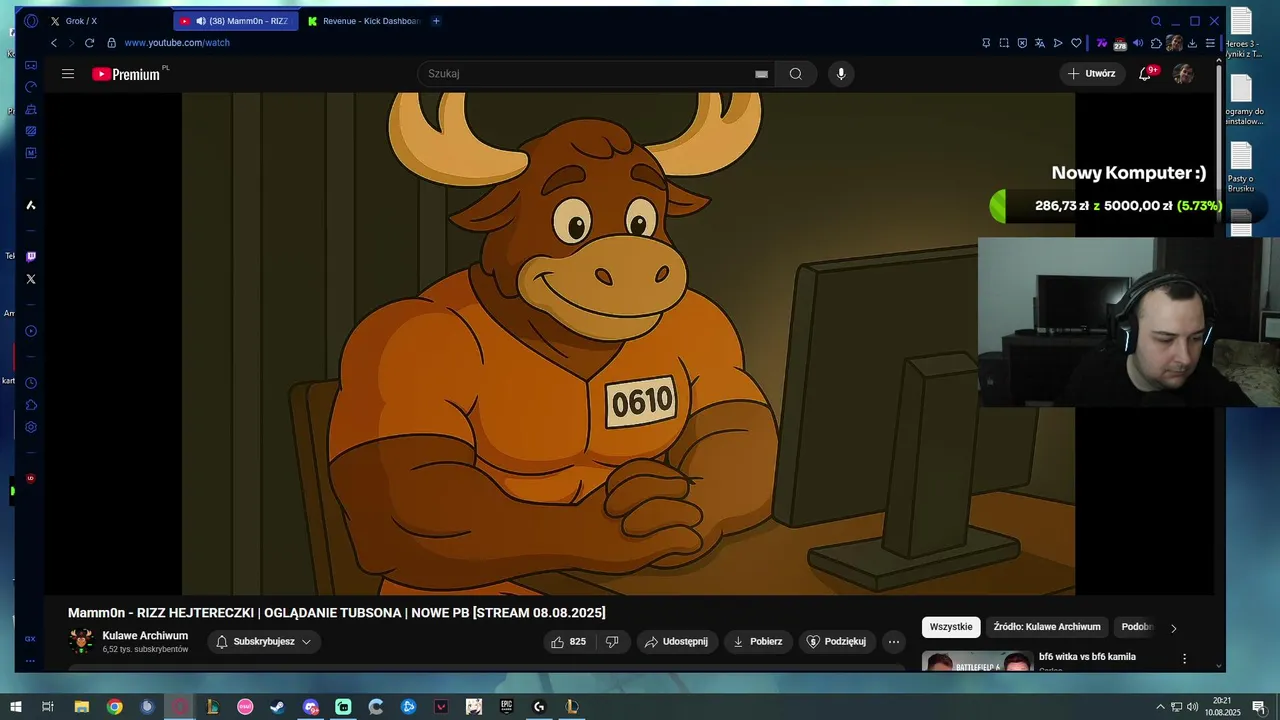The height and width of the screenshot is (720, 1280).
Task: Open Task View on the taskbar
Action: [47, 707]
